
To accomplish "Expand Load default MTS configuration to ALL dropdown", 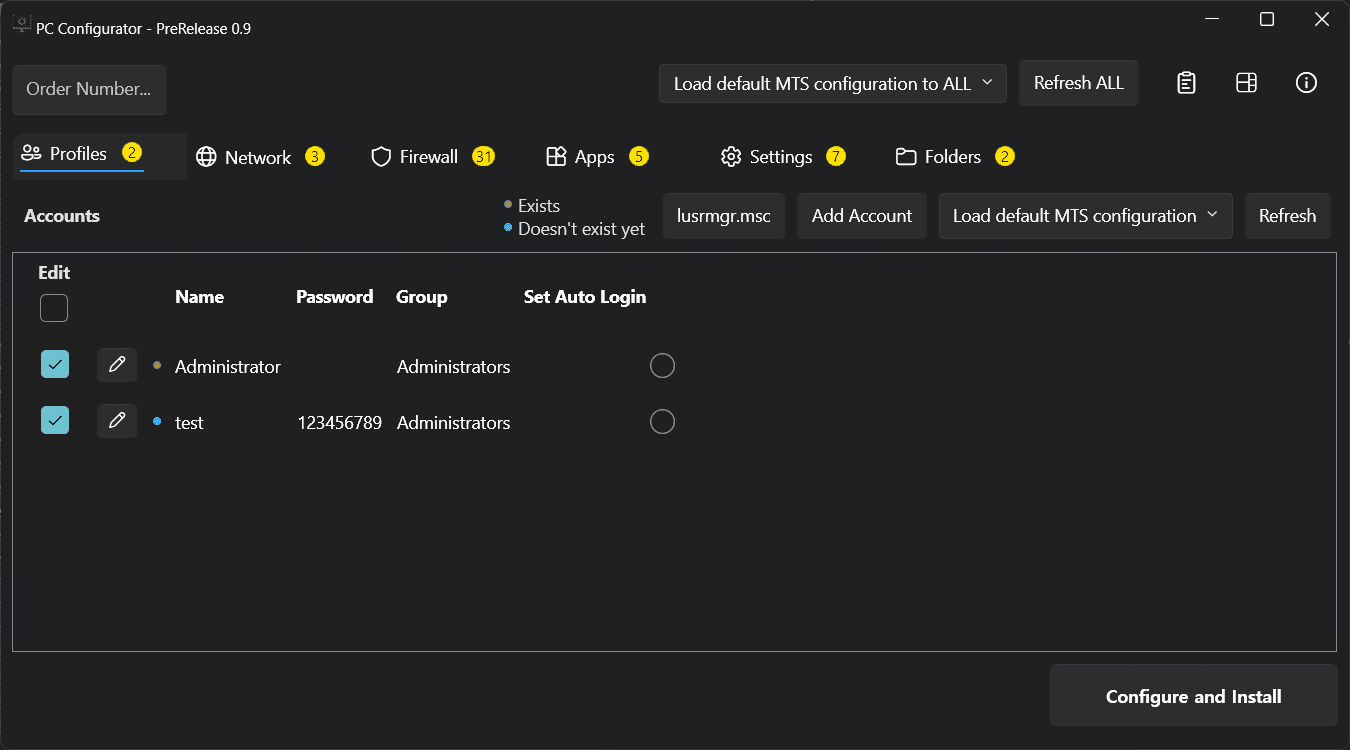I will [832, 83].
